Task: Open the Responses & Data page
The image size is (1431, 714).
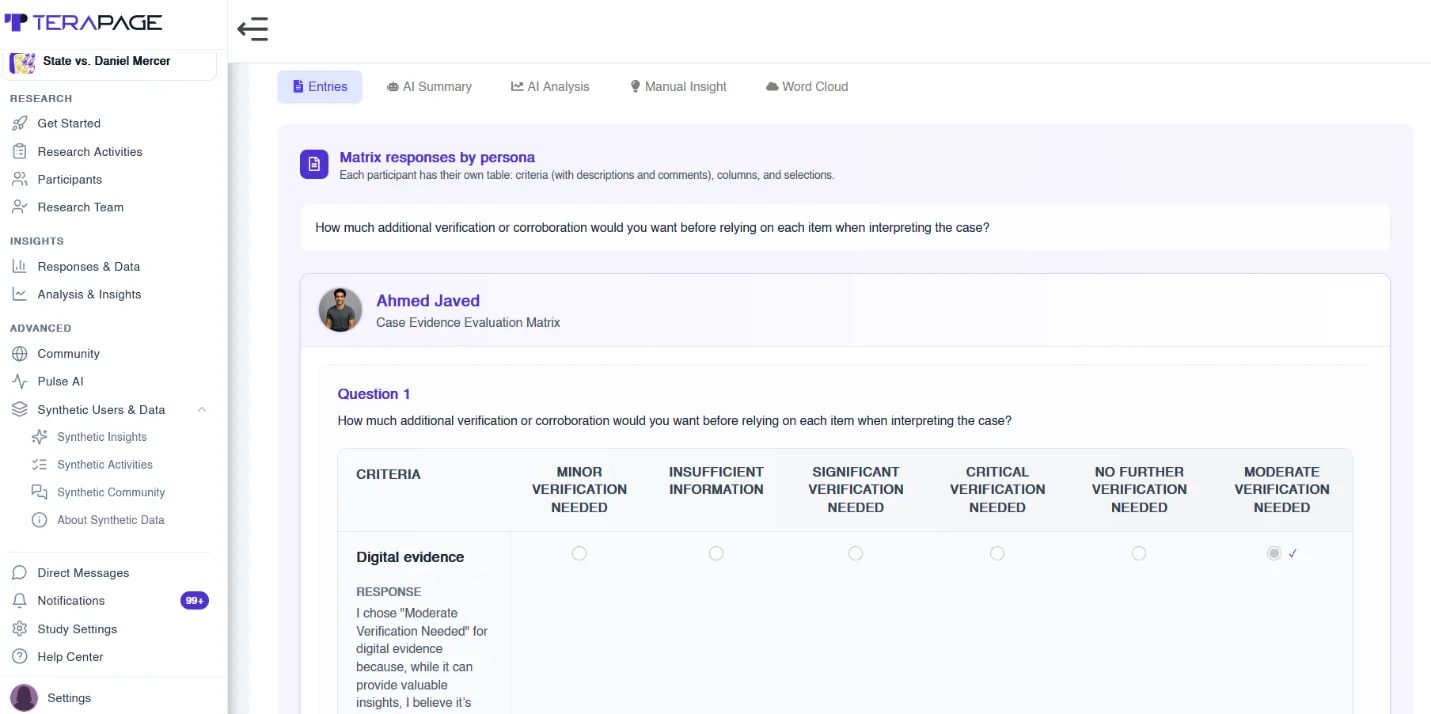Action: [x=89, y=267]
